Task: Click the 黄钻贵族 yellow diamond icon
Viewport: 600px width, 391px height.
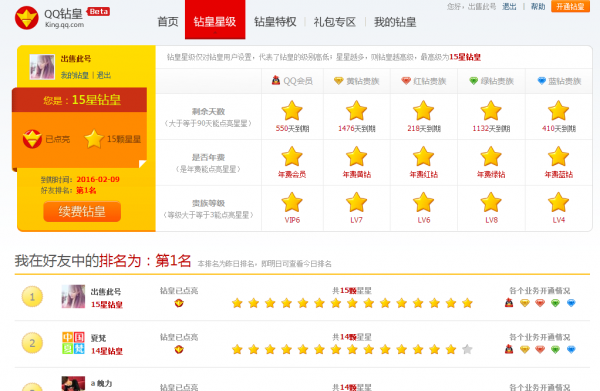Action: point(338,81)
